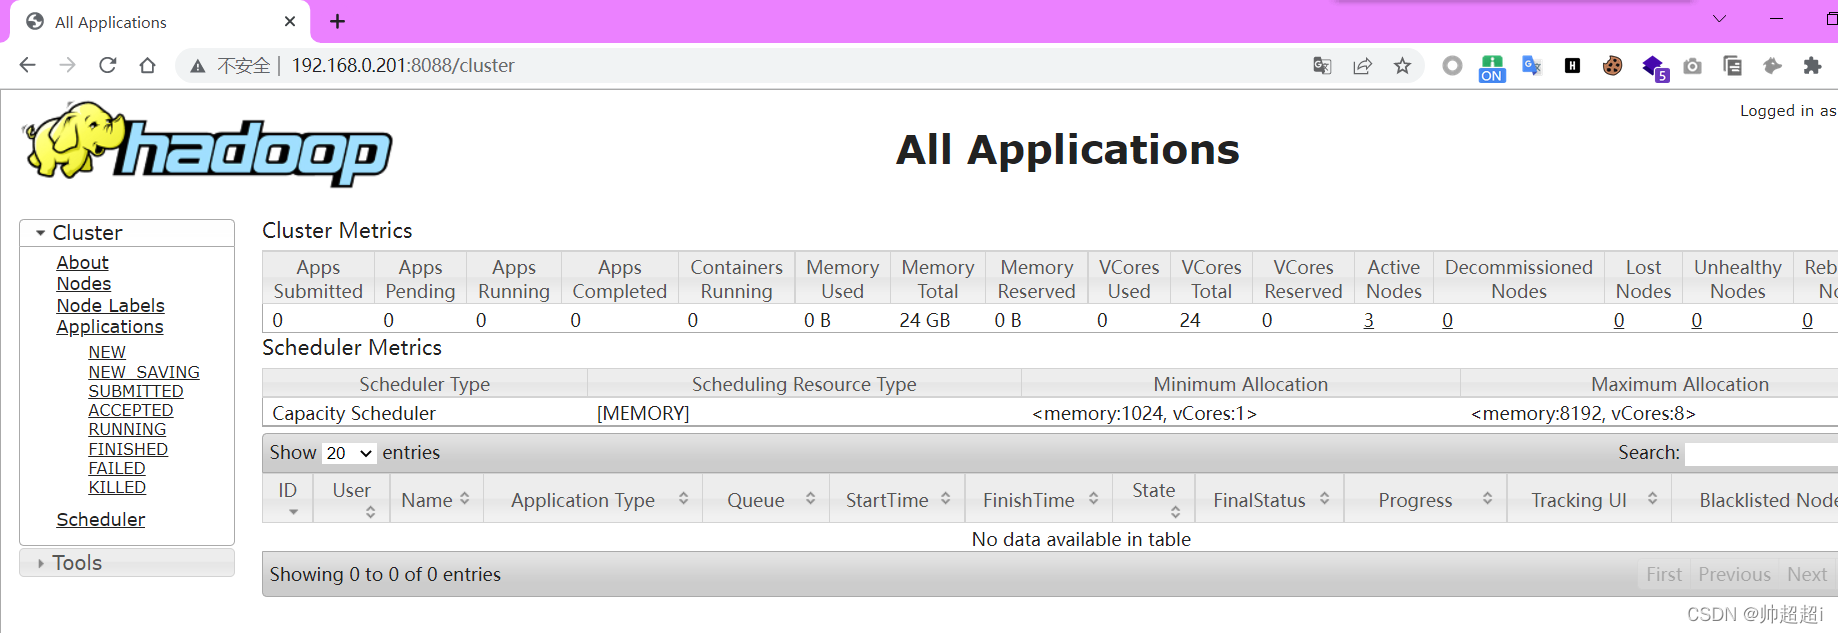Image resolution: width=1838 pixels, height=633 pixels.
Task: Click the not-secure warning icon
Action: pyautogui.click(x=198, y=66)
